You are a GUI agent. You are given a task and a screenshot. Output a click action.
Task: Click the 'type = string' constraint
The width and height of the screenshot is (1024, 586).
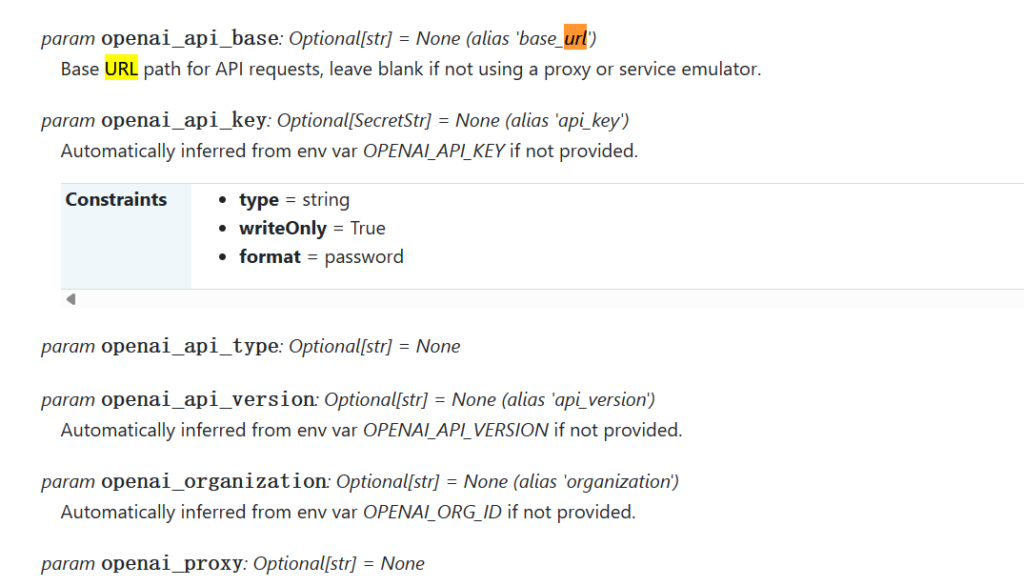(294, 200)
